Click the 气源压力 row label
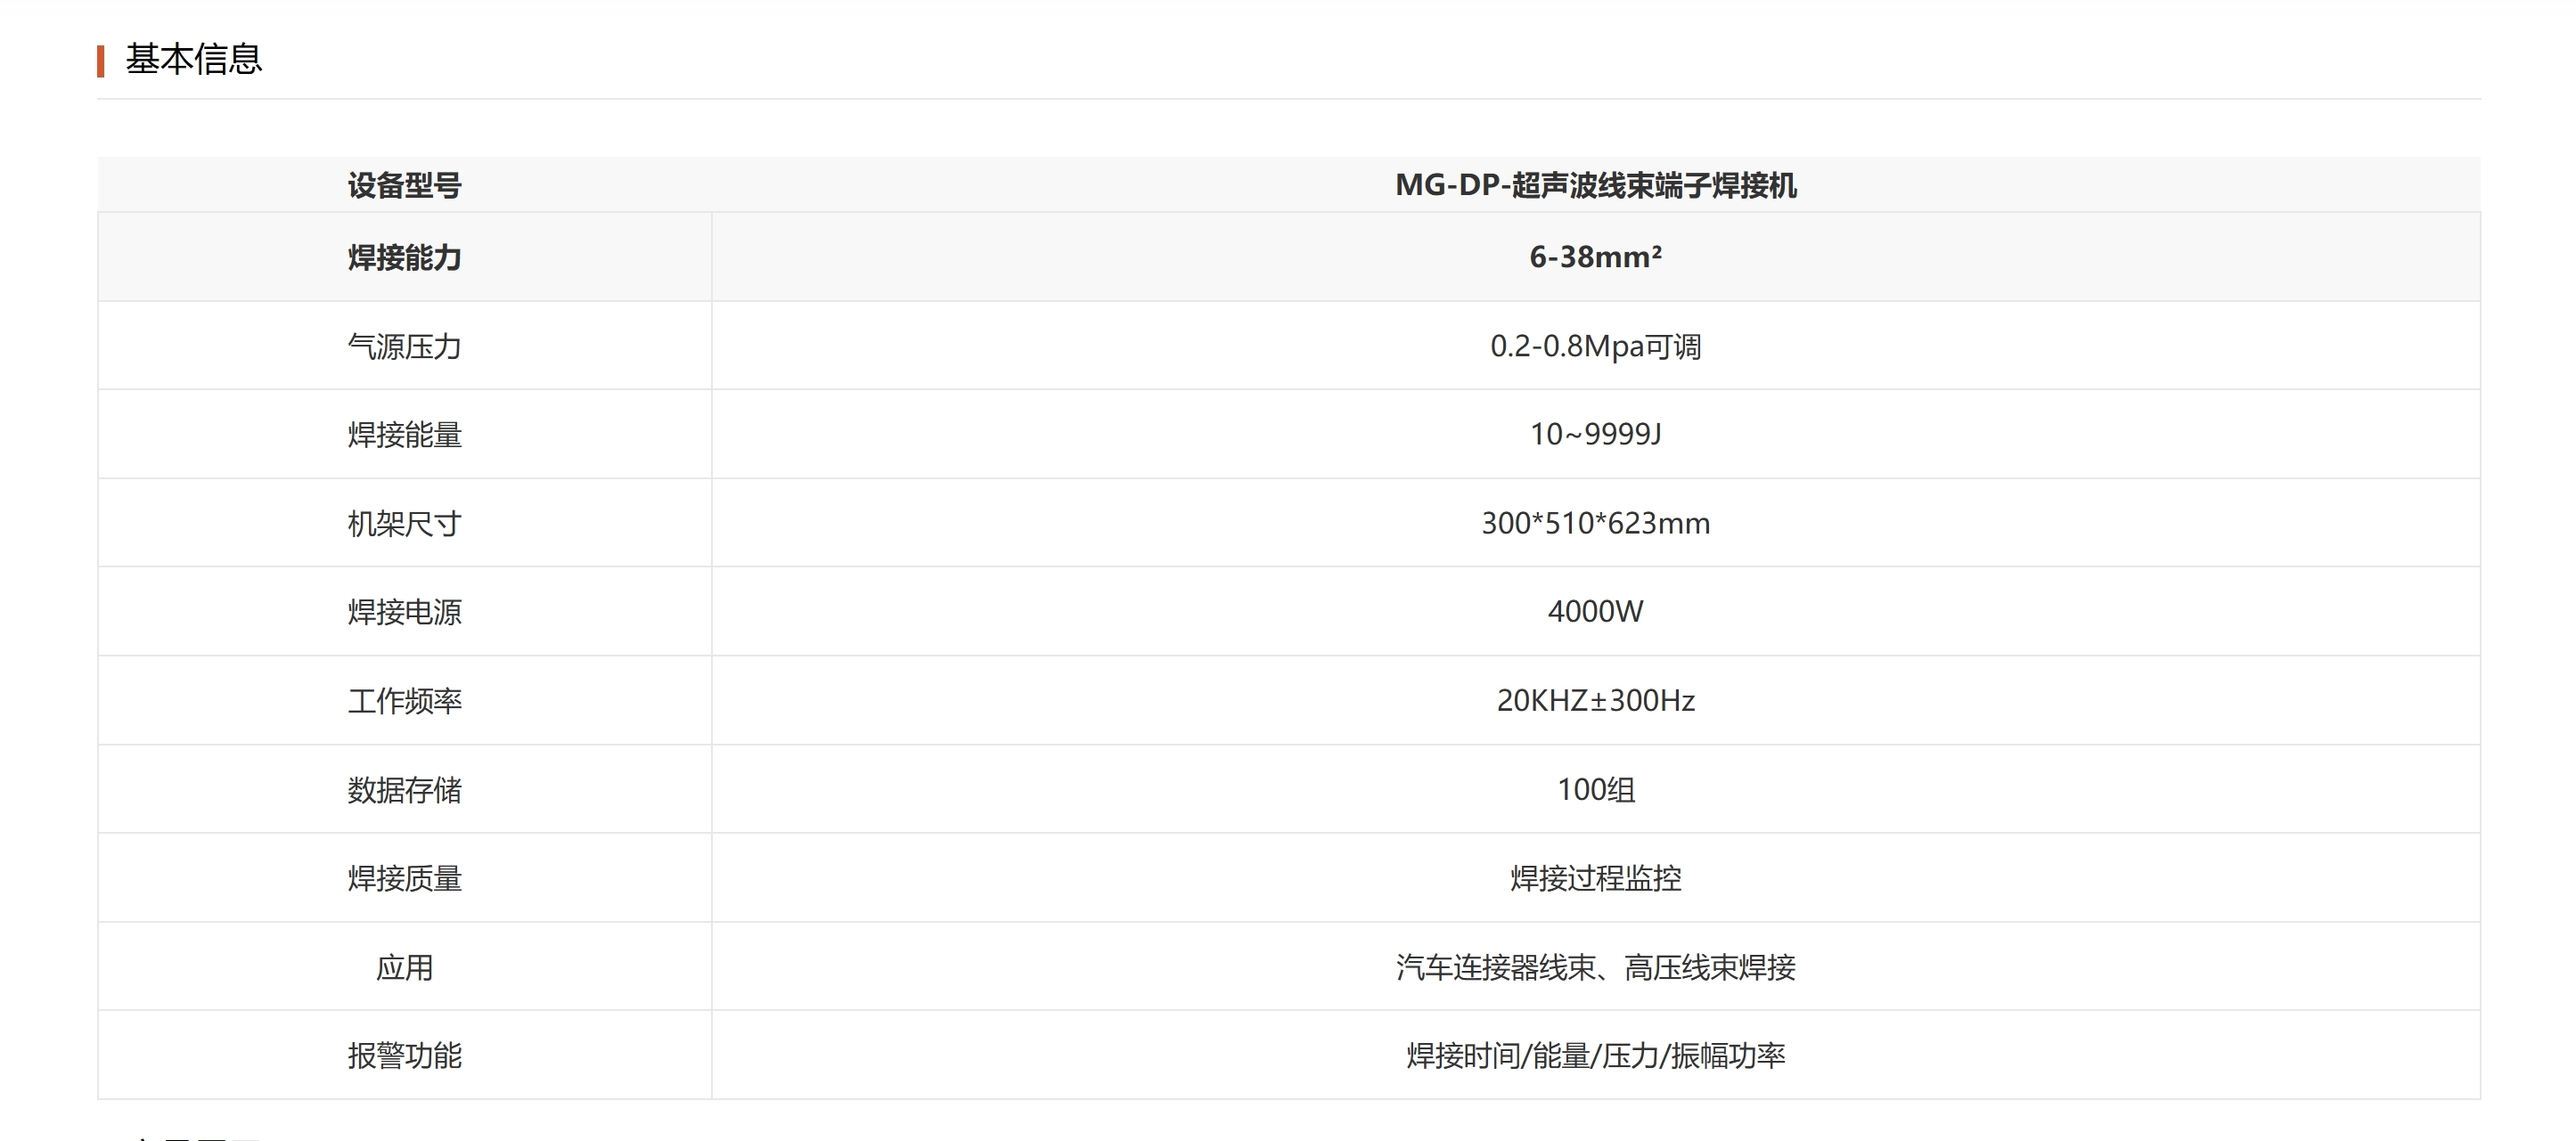This screenshot has height=1141, width=2576. click(x=403, y=345)
